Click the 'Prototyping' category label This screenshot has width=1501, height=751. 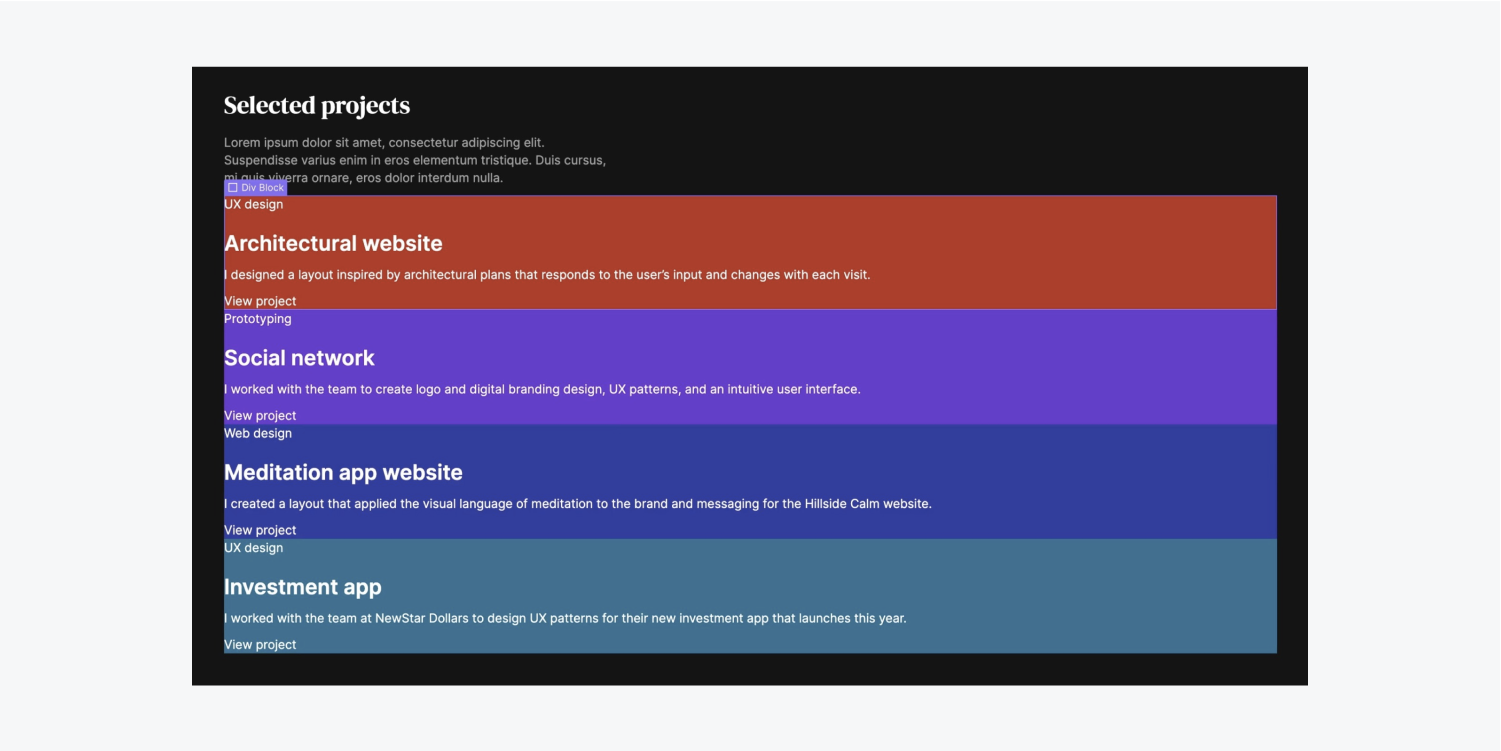[x=258, y=319]
